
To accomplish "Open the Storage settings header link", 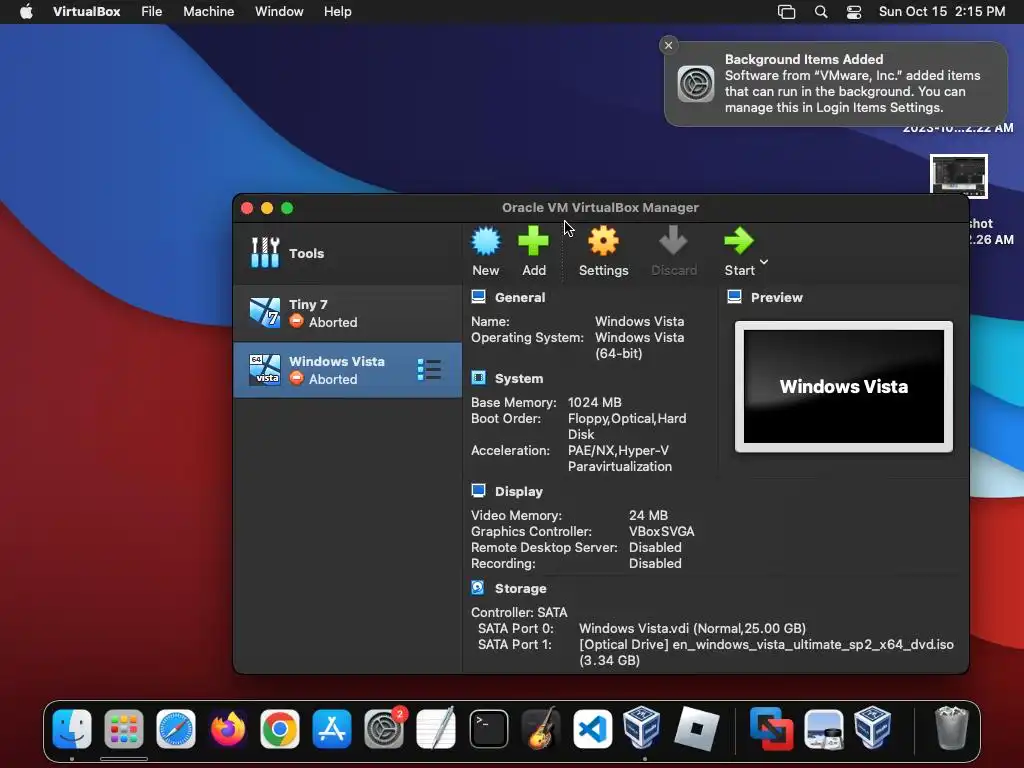I will [520, 589].
